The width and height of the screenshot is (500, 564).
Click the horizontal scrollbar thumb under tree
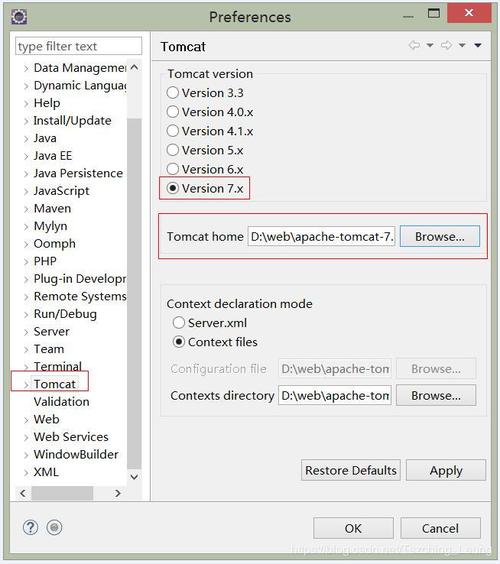(62, 493)
